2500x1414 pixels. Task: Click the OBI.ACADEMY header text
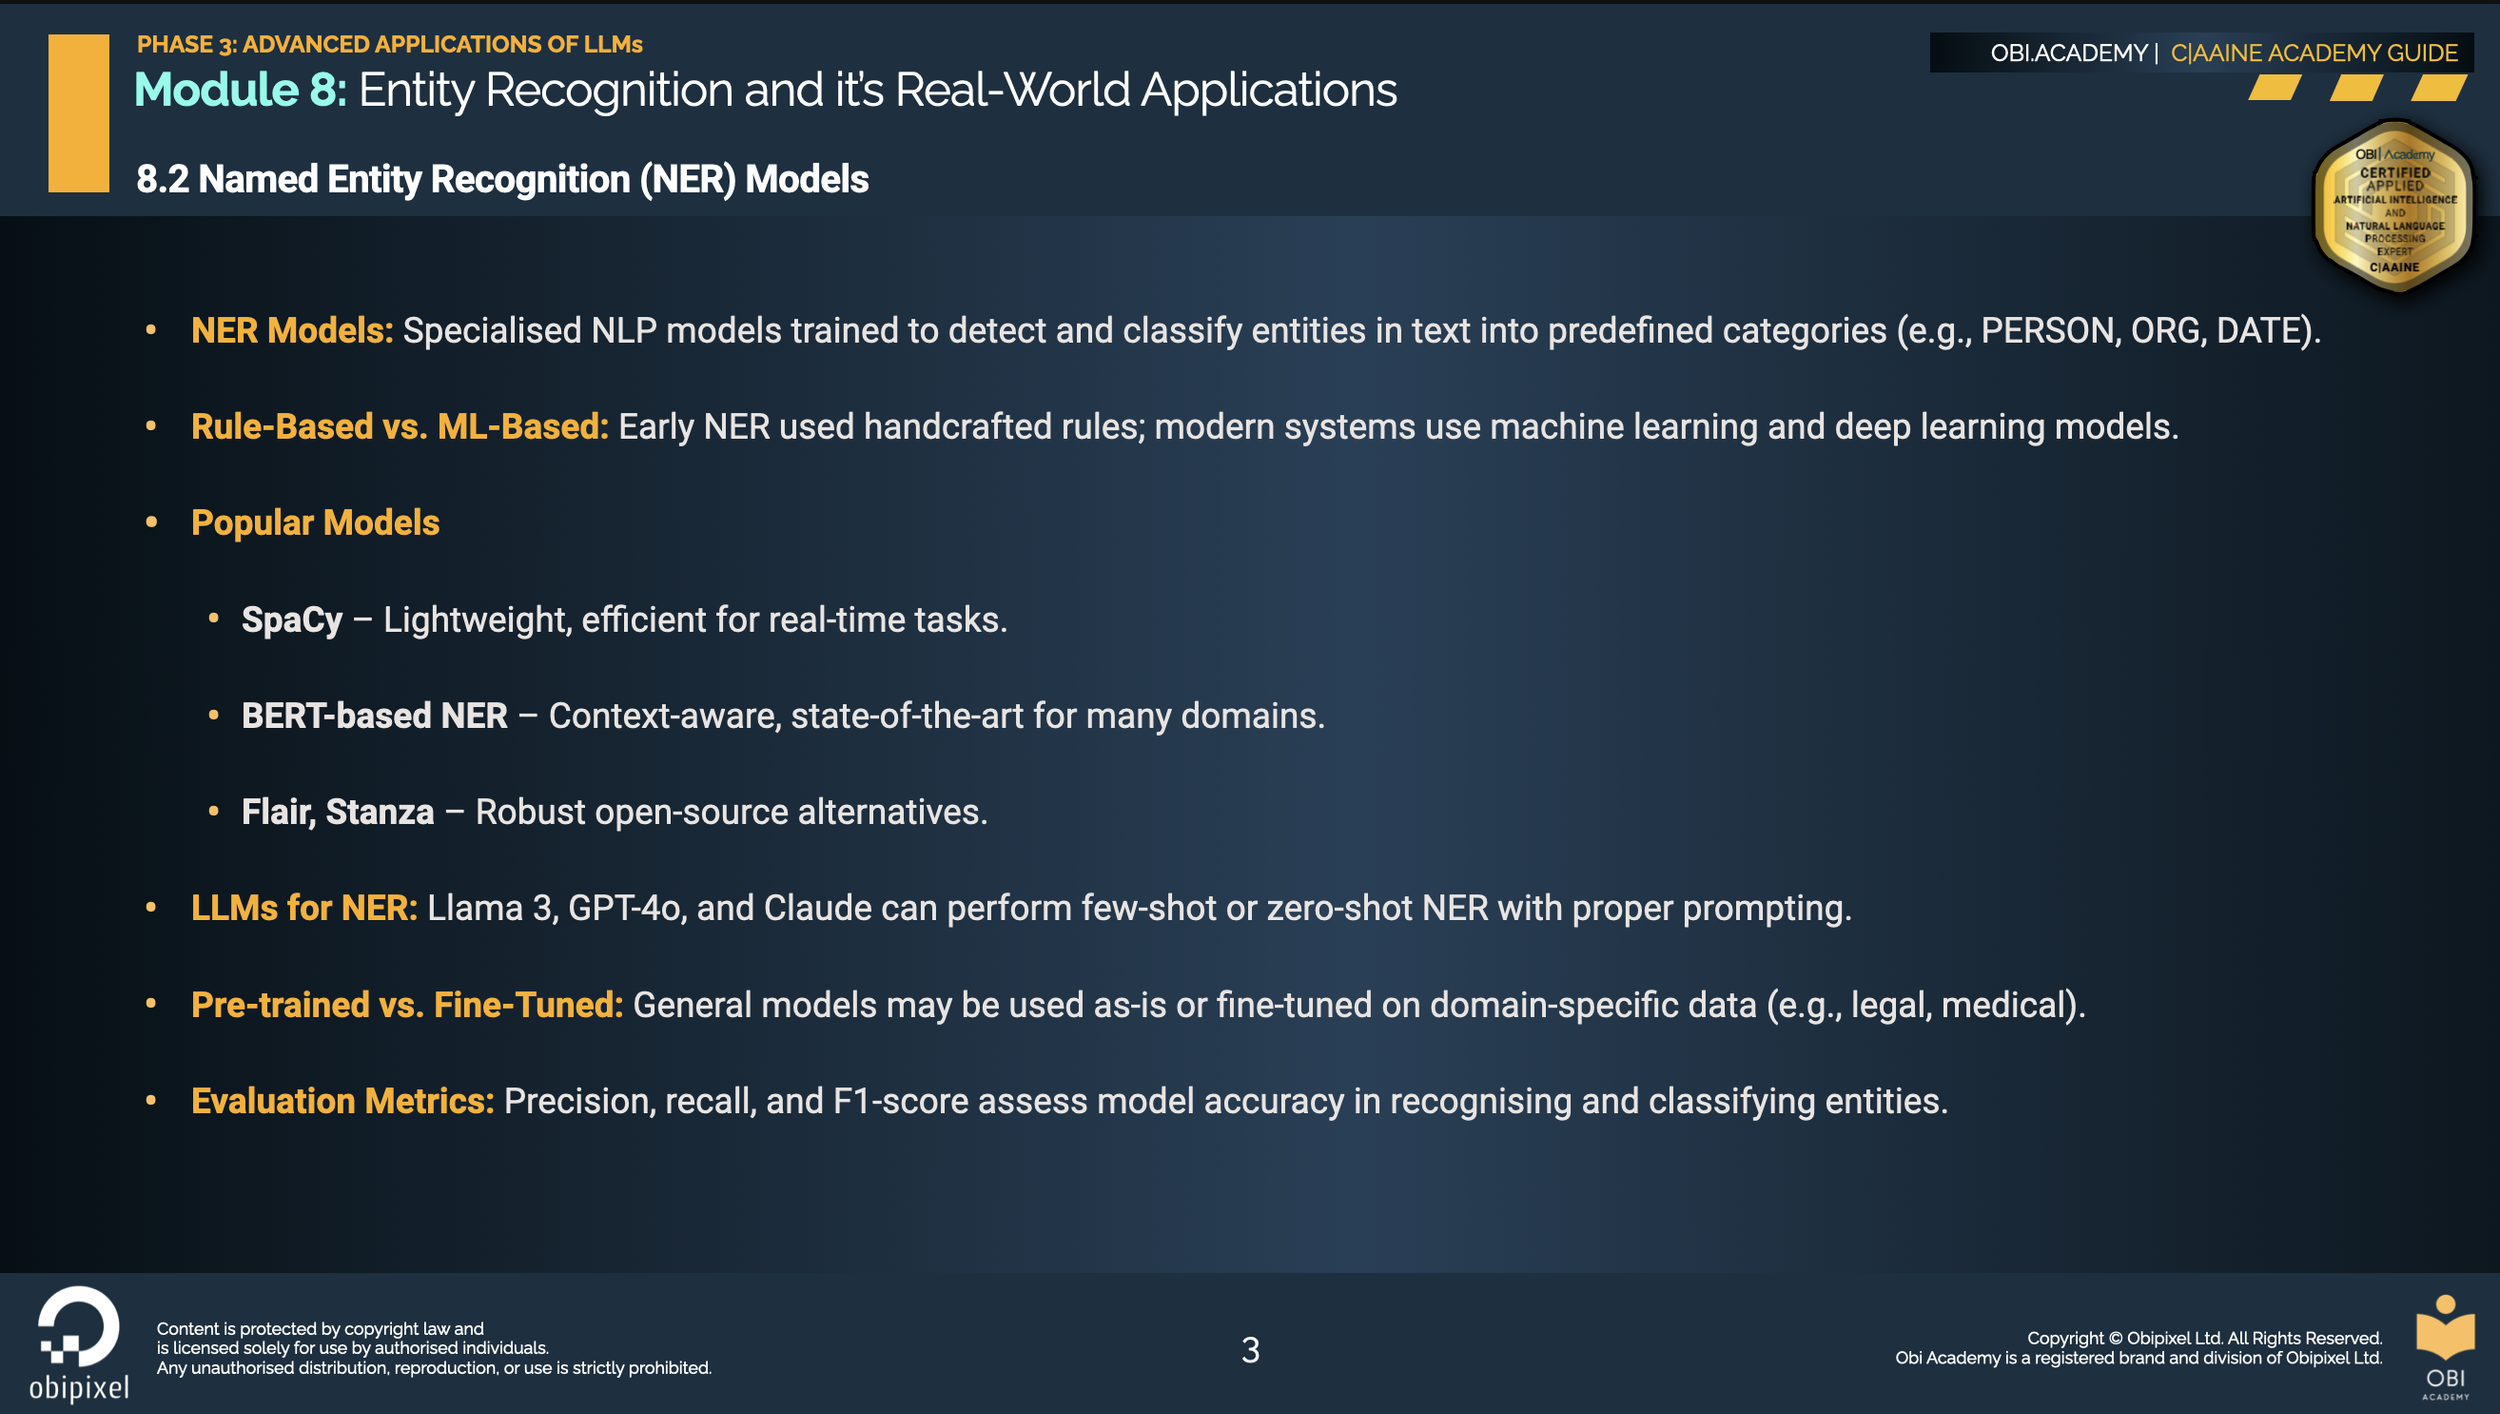coord(2068,53)
